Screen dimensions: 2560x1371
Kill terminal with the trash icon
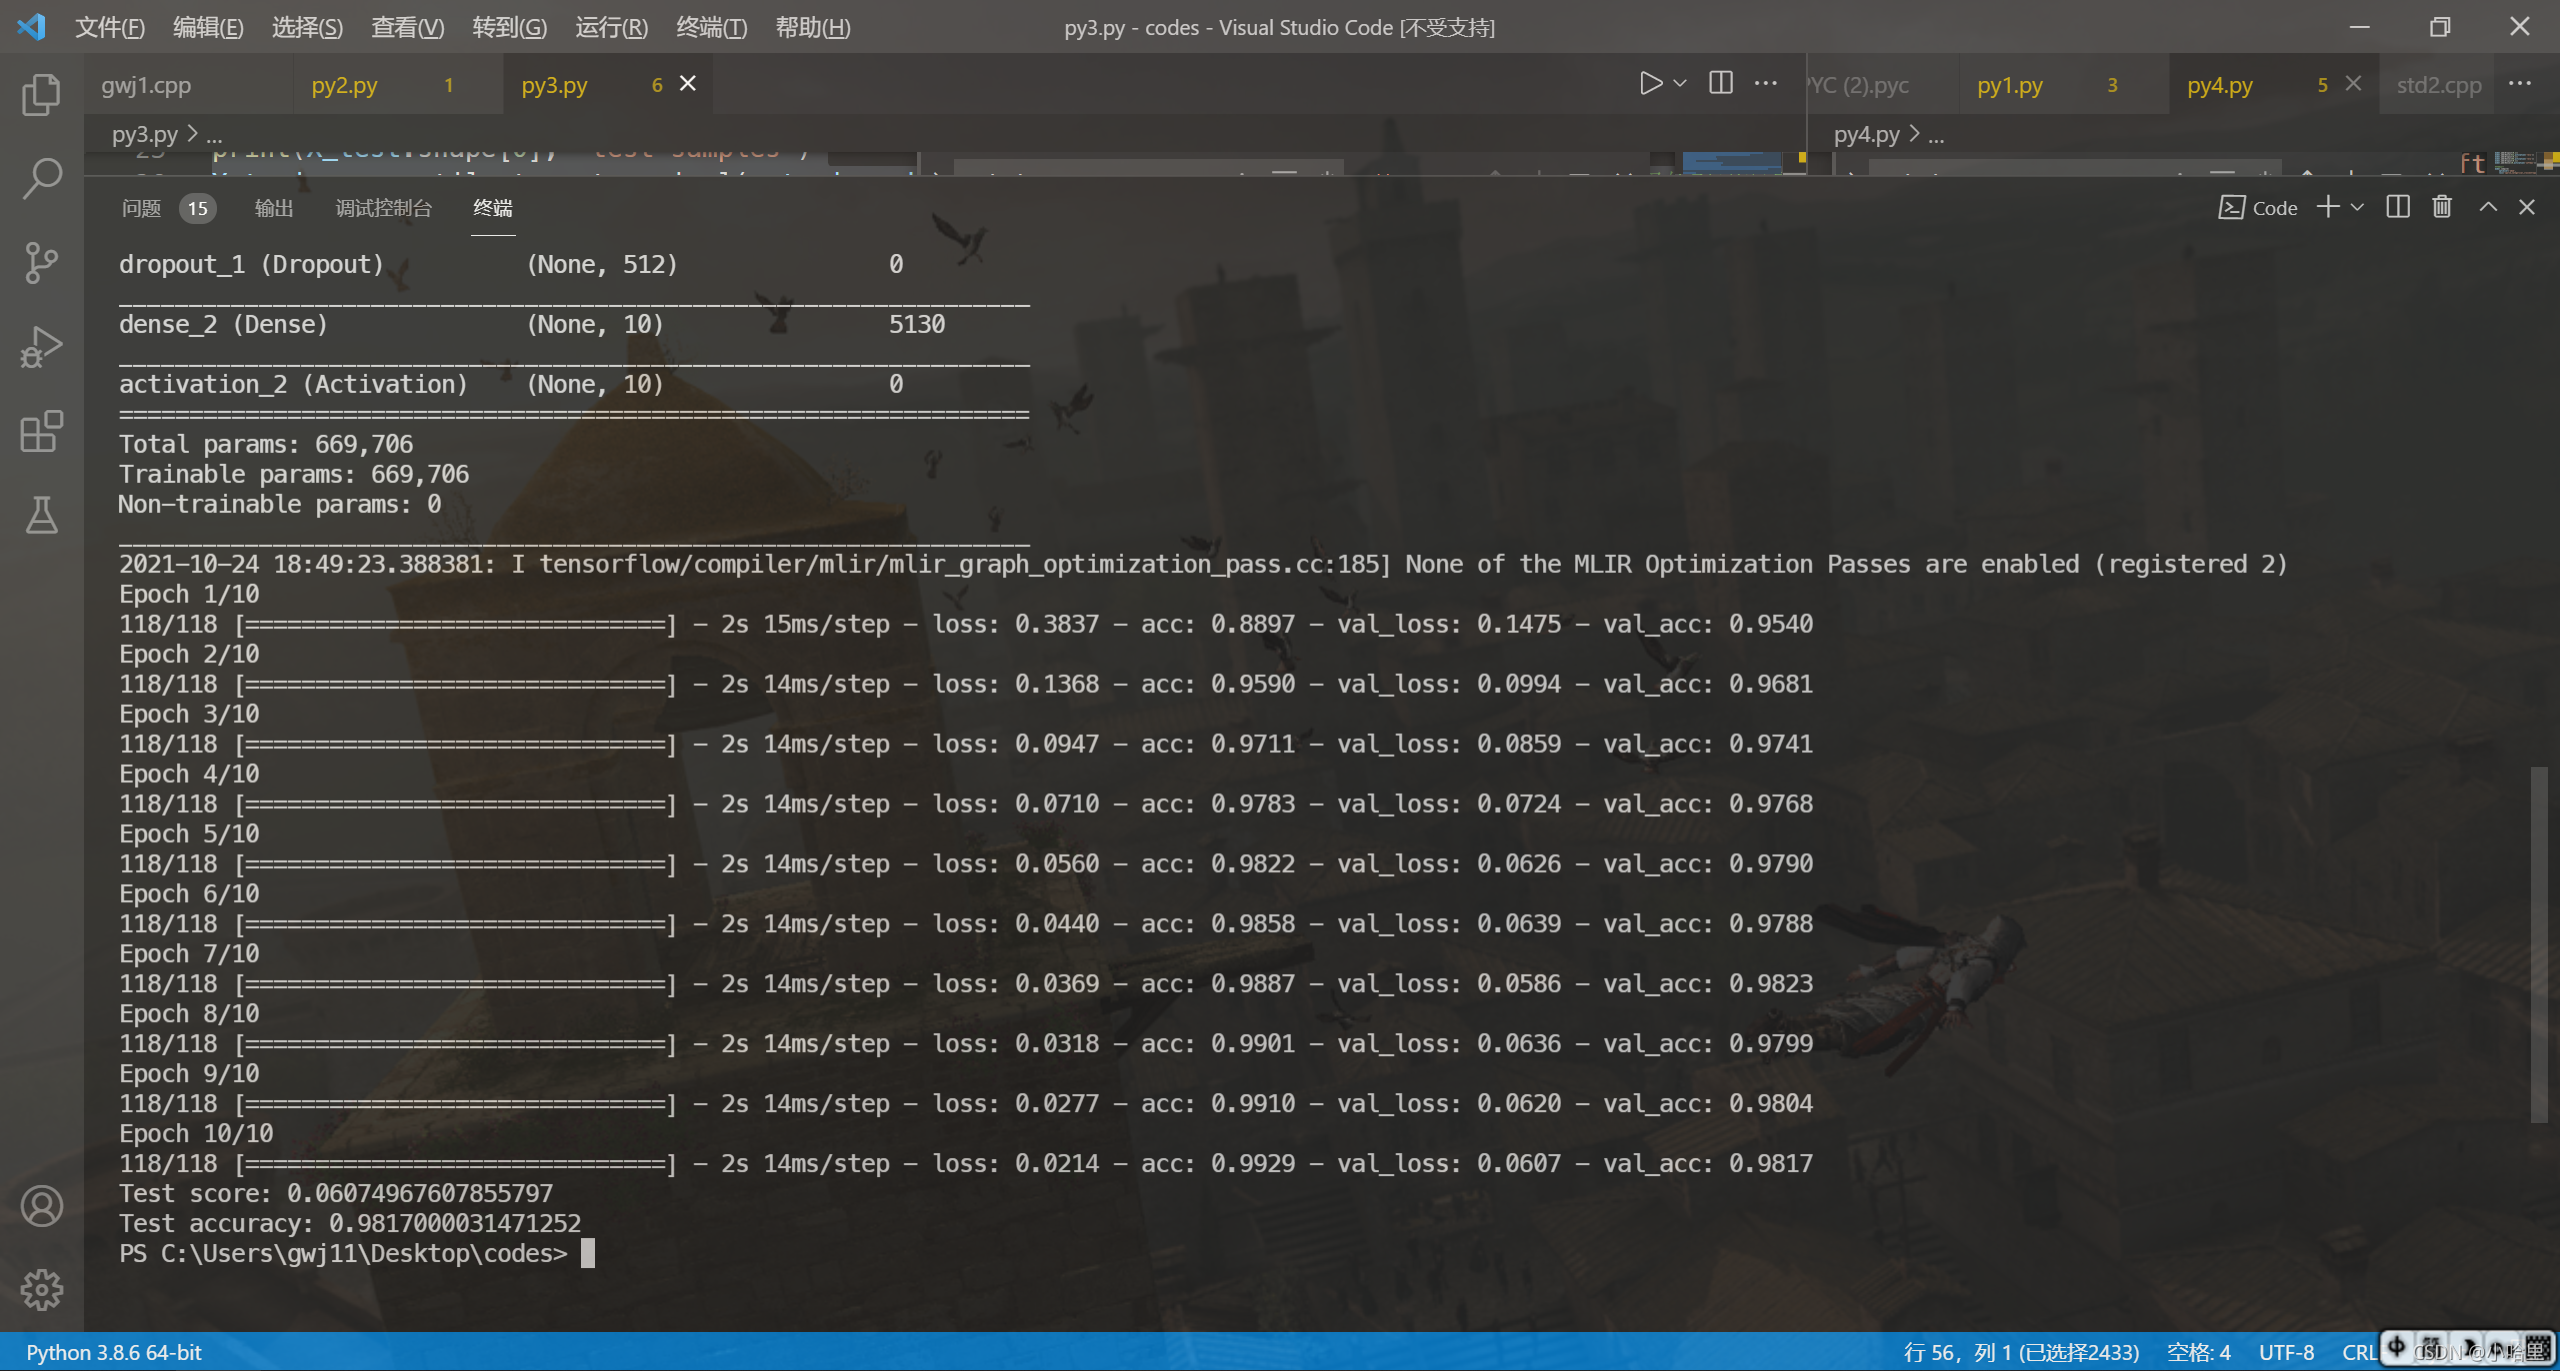click(x=2442, y=207)
